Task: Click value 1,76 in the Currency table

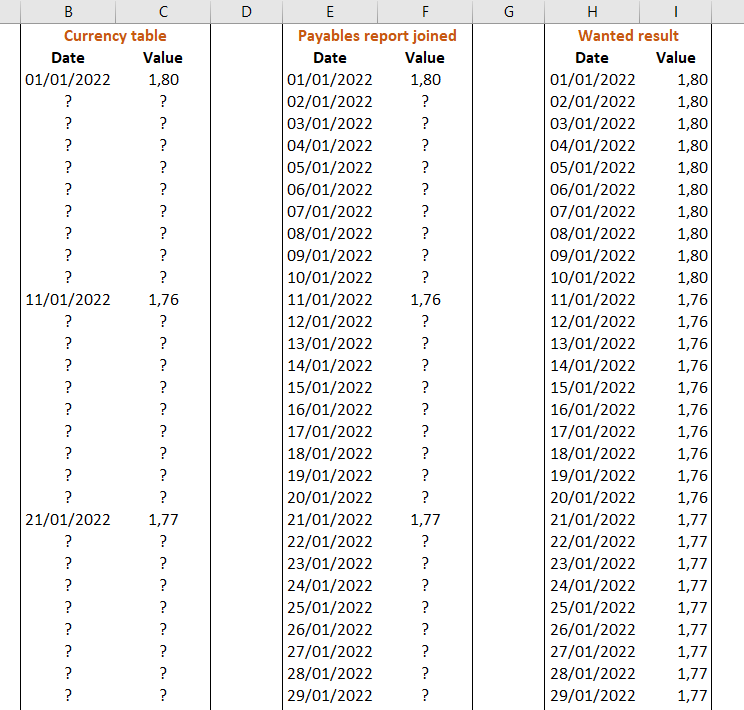Action: (163, 300)
